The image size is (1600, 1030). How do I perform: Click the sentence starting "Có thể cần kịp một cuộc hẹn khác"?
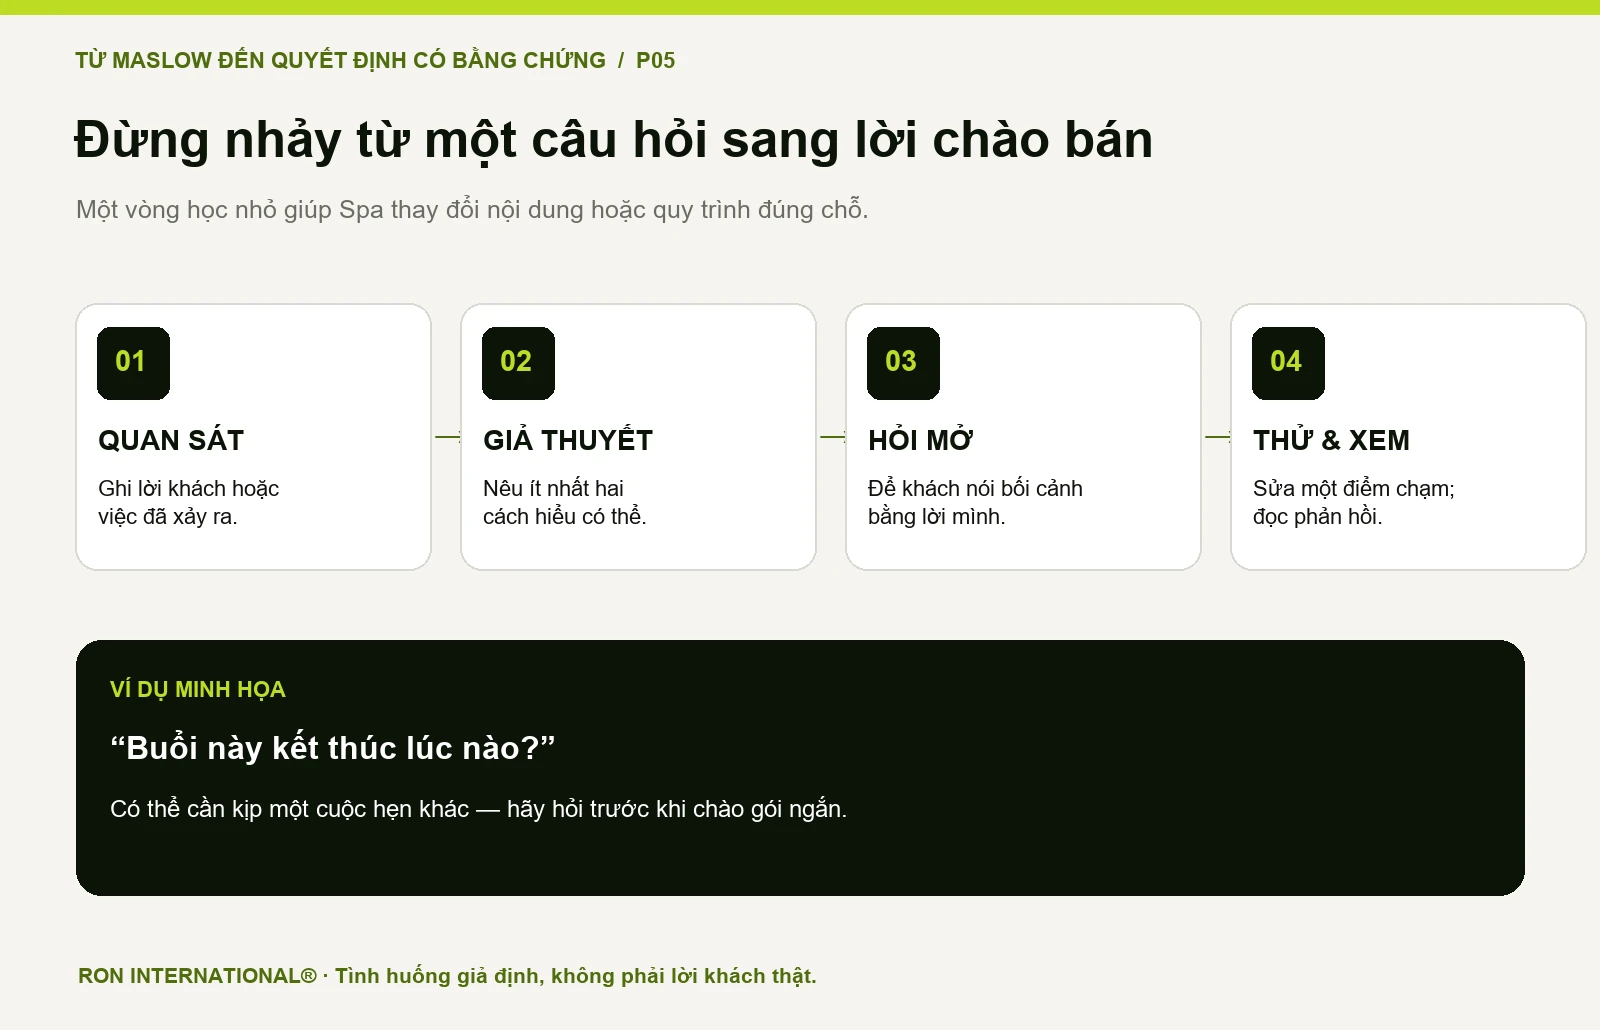click(478, 809)
